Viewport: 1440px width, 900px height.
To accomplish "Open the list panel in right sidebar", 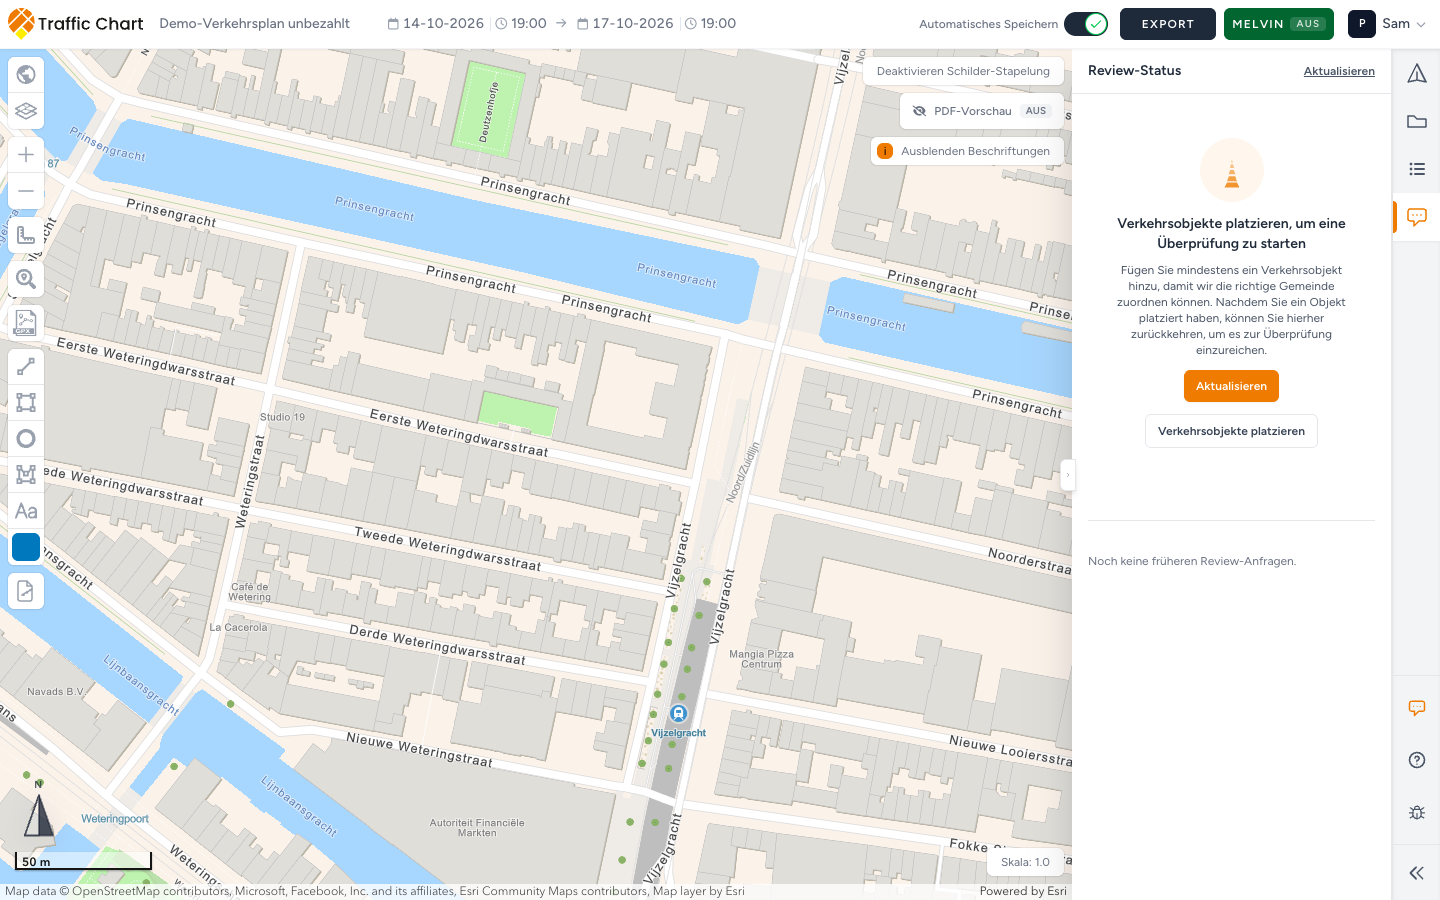I will click(1417, 169).
